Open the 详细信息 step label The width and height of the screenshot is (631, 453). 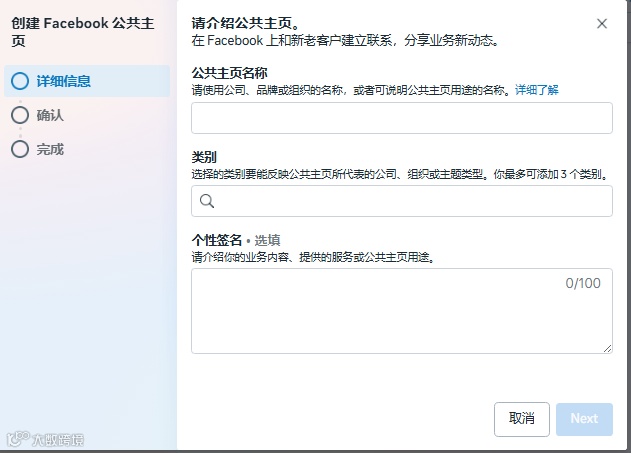click(x=64, y=81)
